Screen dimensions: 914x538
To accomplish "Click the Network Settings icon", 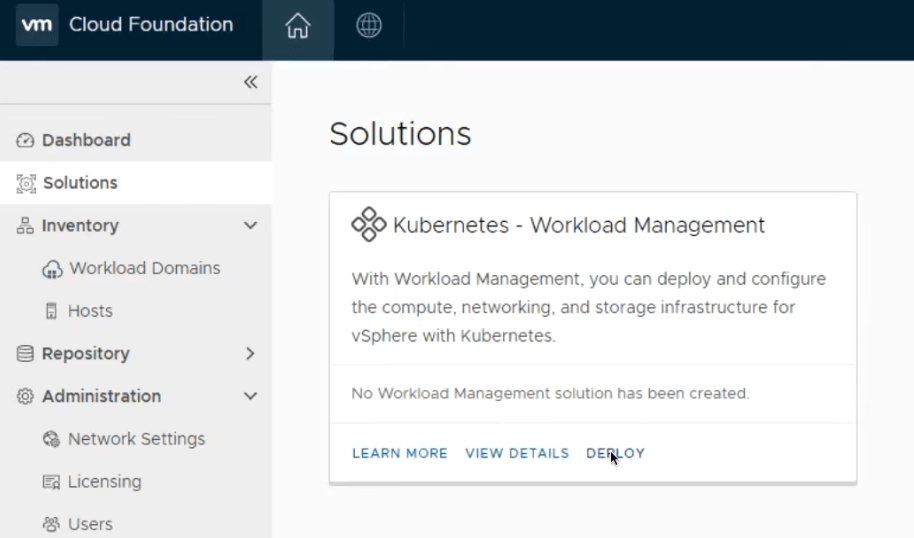I will point(51,440).
